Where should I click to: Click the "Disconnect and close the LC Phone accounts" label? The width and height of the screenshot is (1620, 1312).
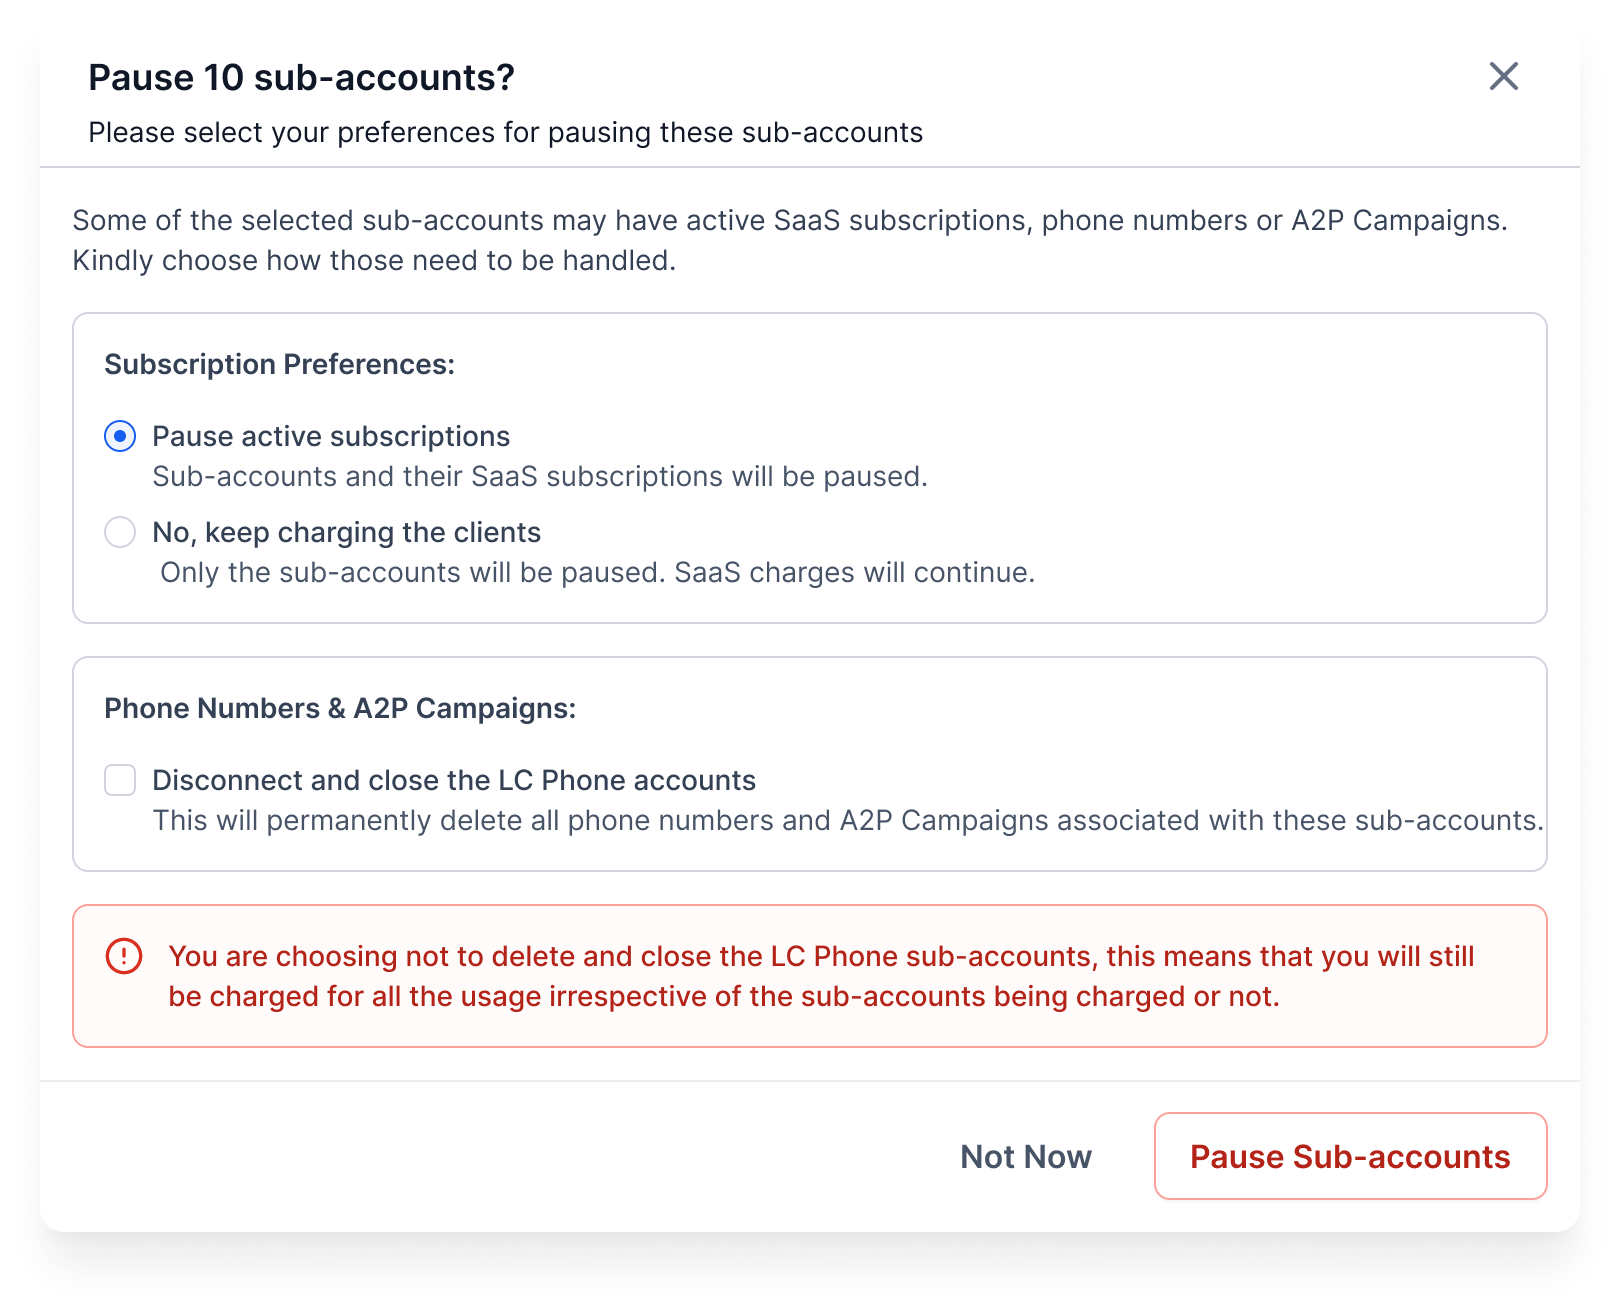tap(454, 780)
